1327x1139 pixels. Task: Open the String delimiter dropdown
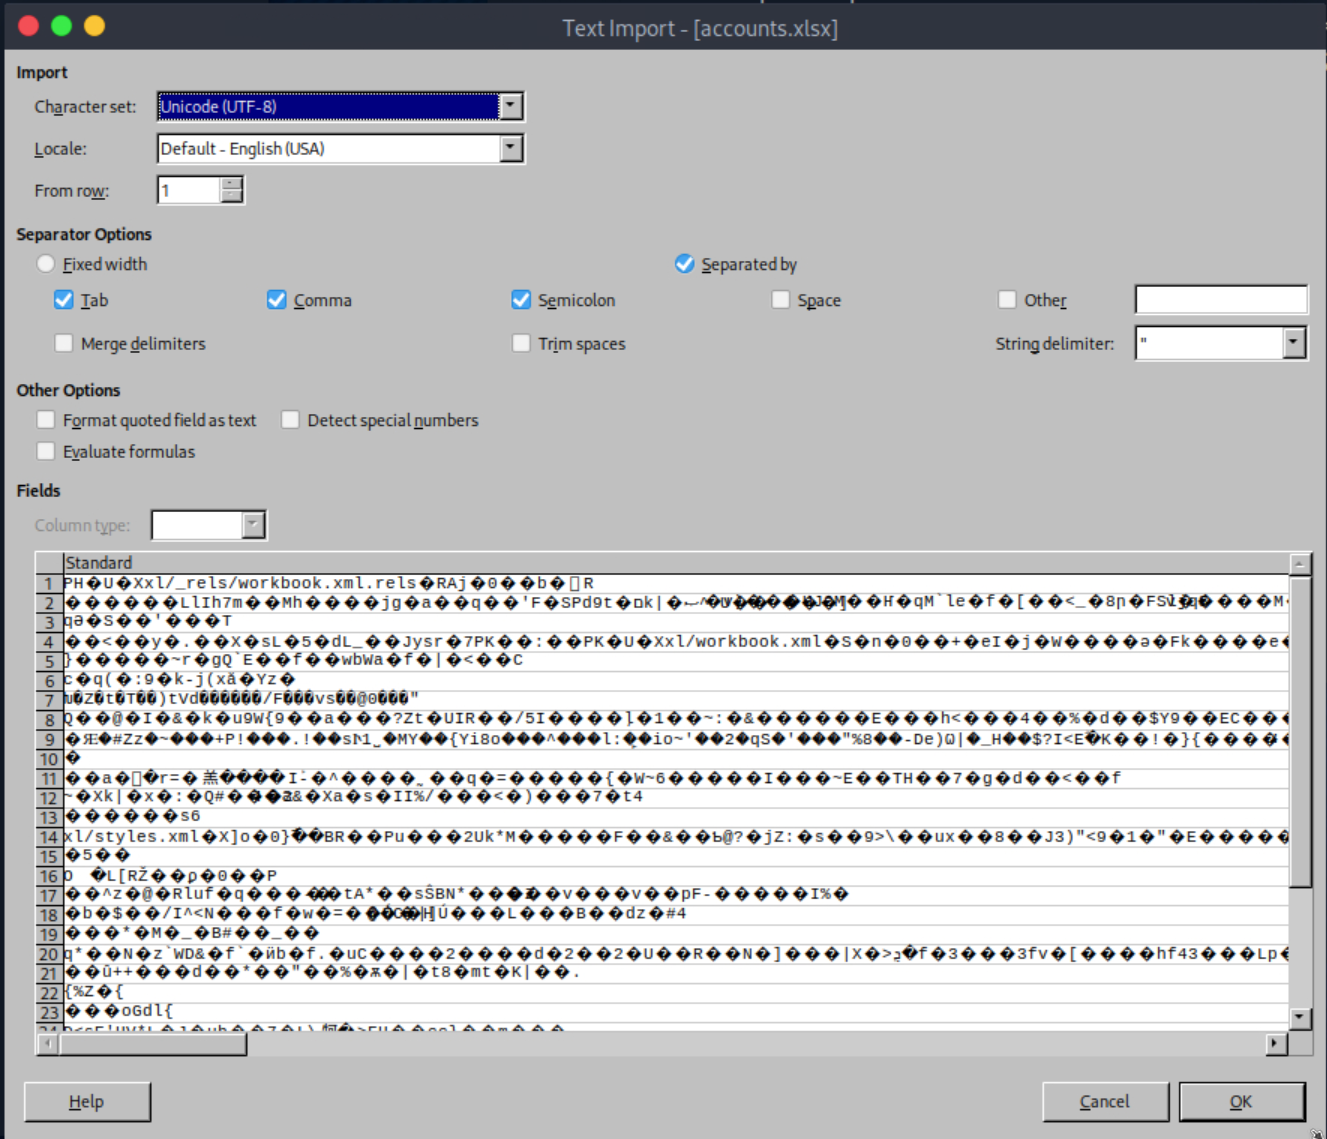(1293, 343)
